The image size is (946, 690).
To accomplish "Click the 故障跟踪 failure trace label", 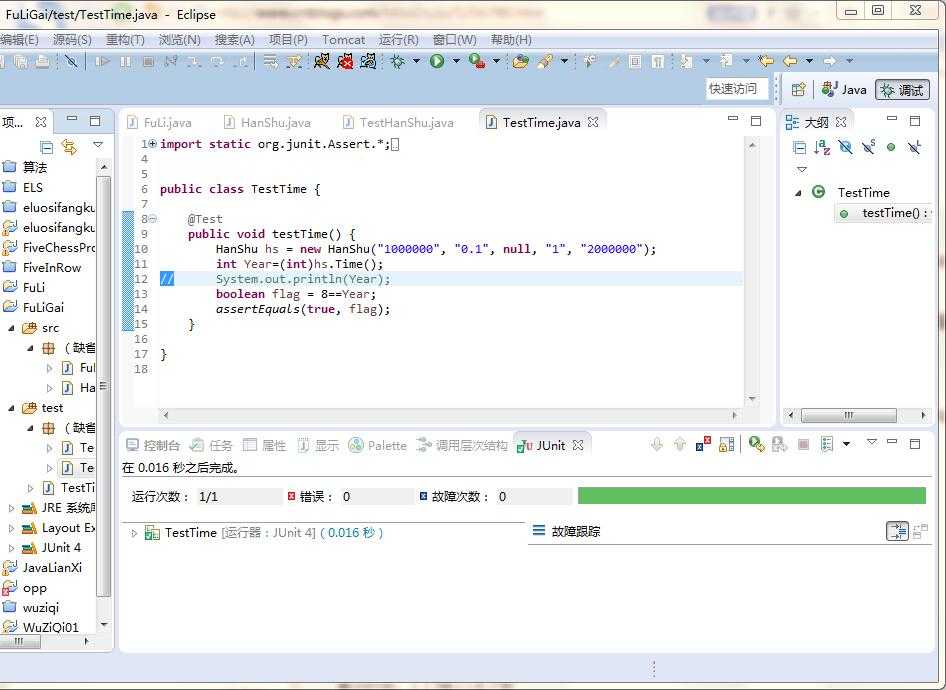I will tap(576, 531).
